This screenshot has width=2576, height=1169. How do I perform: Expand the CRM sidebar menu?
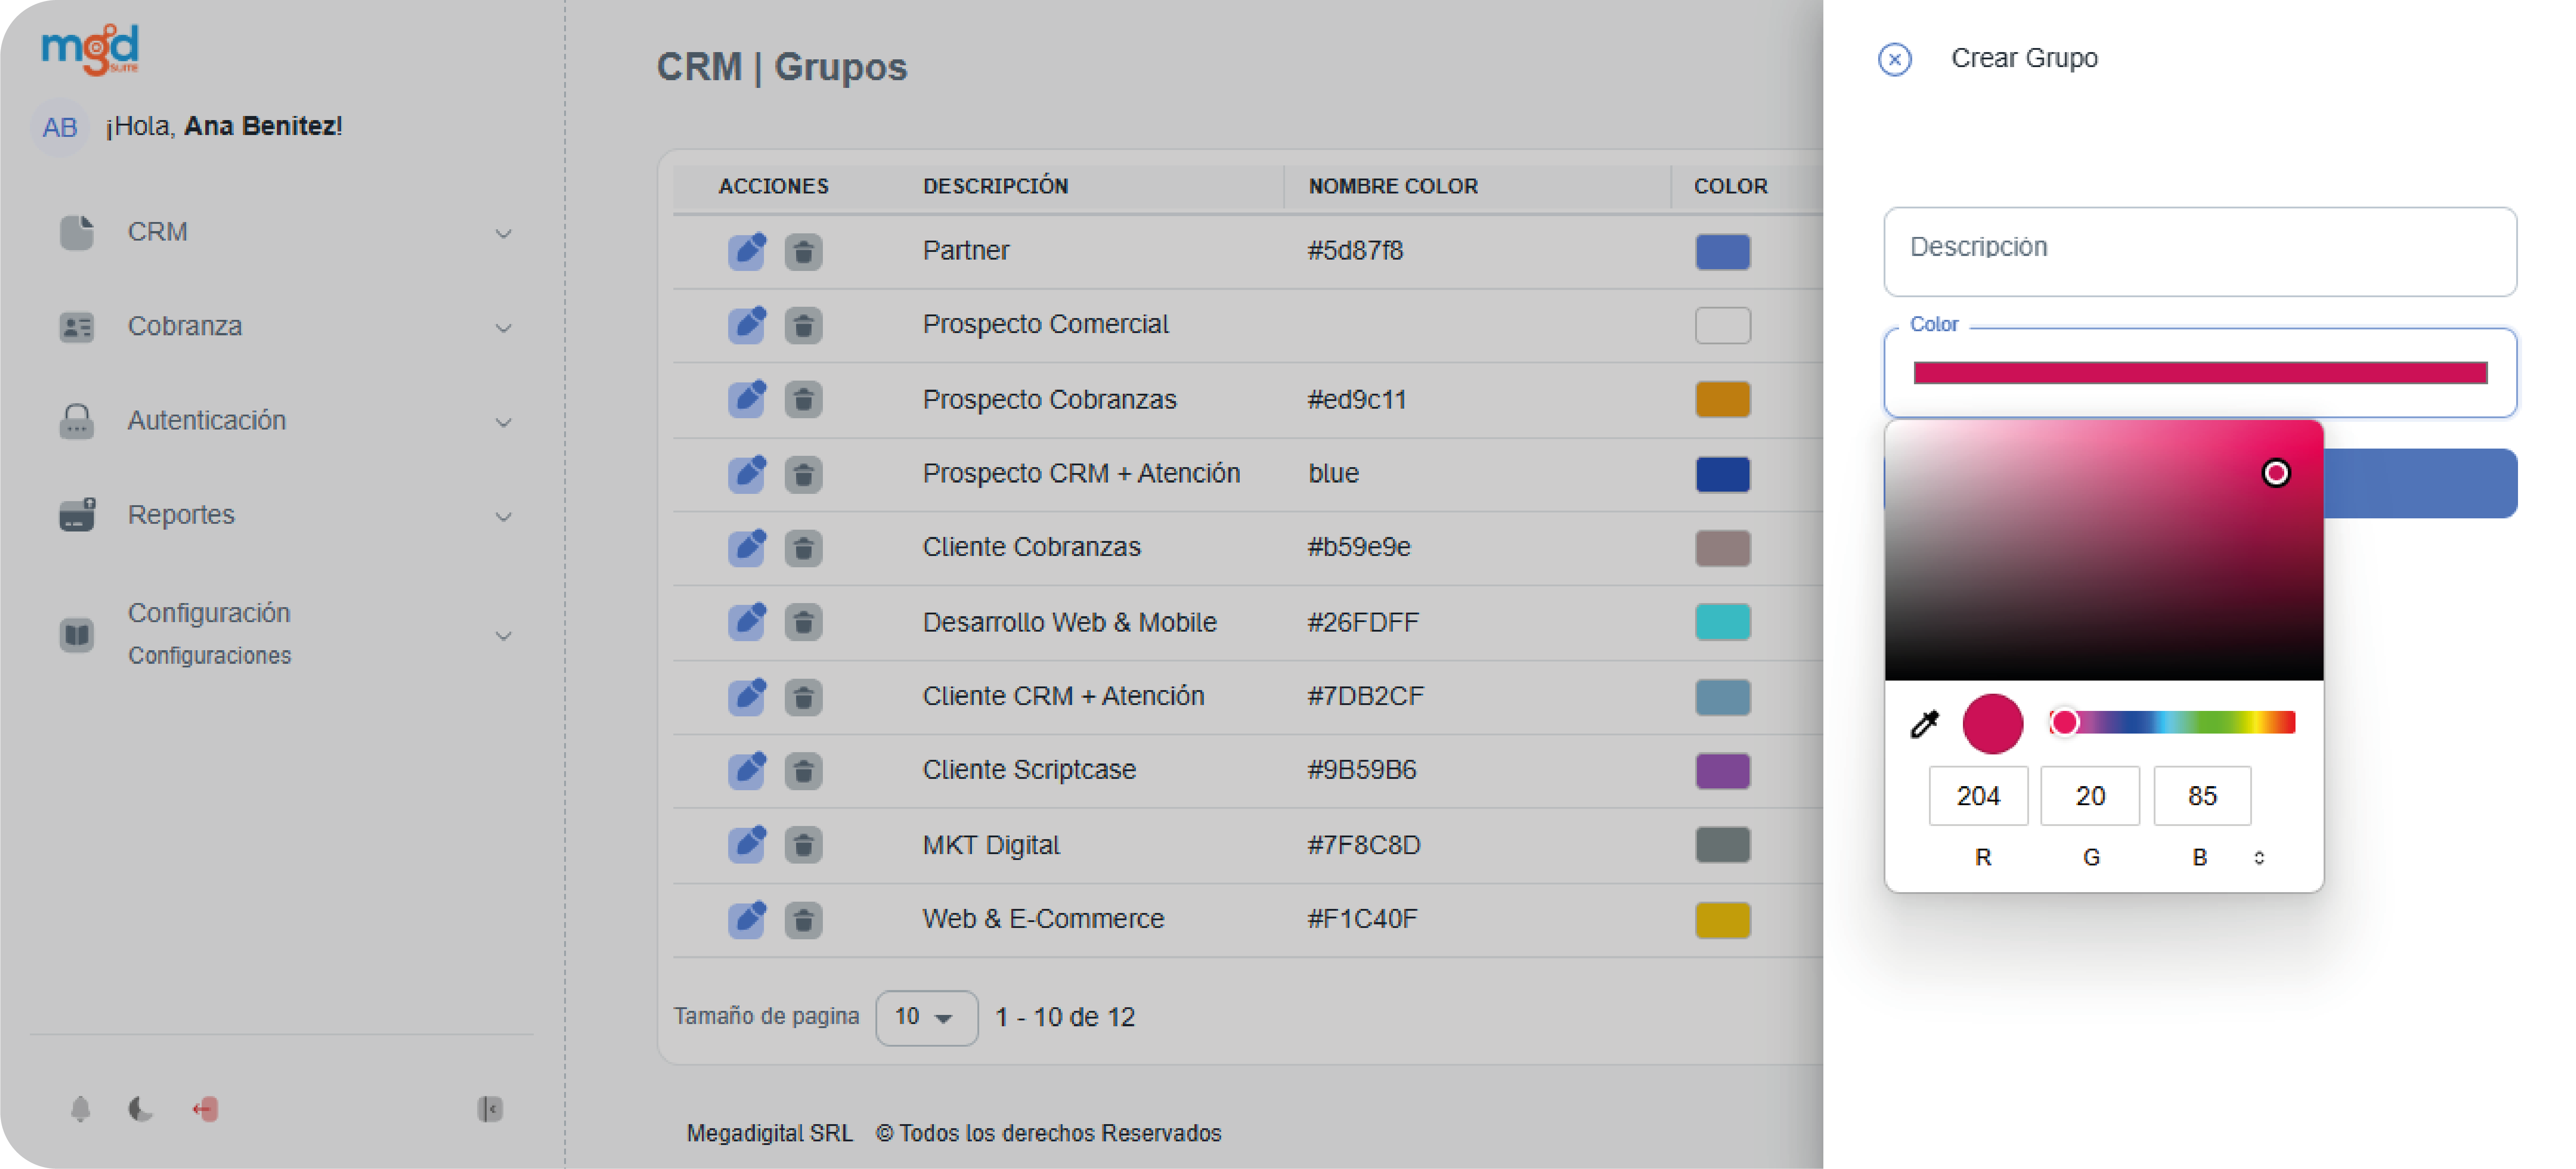285,232
